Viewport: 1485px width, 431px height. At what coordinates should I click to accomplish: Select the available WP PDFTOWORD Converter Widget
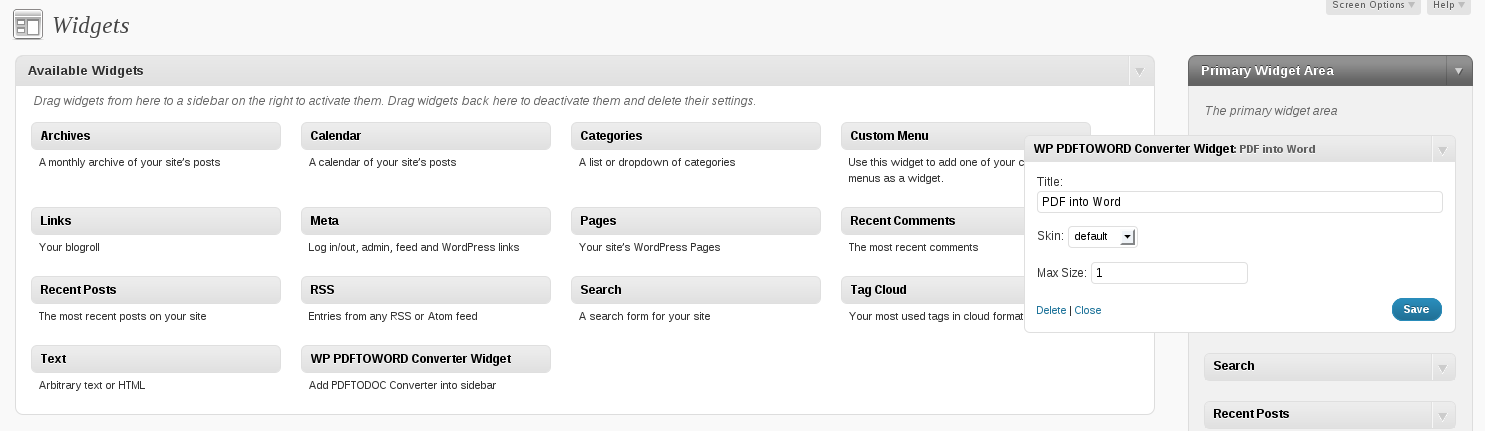(426, 359)
